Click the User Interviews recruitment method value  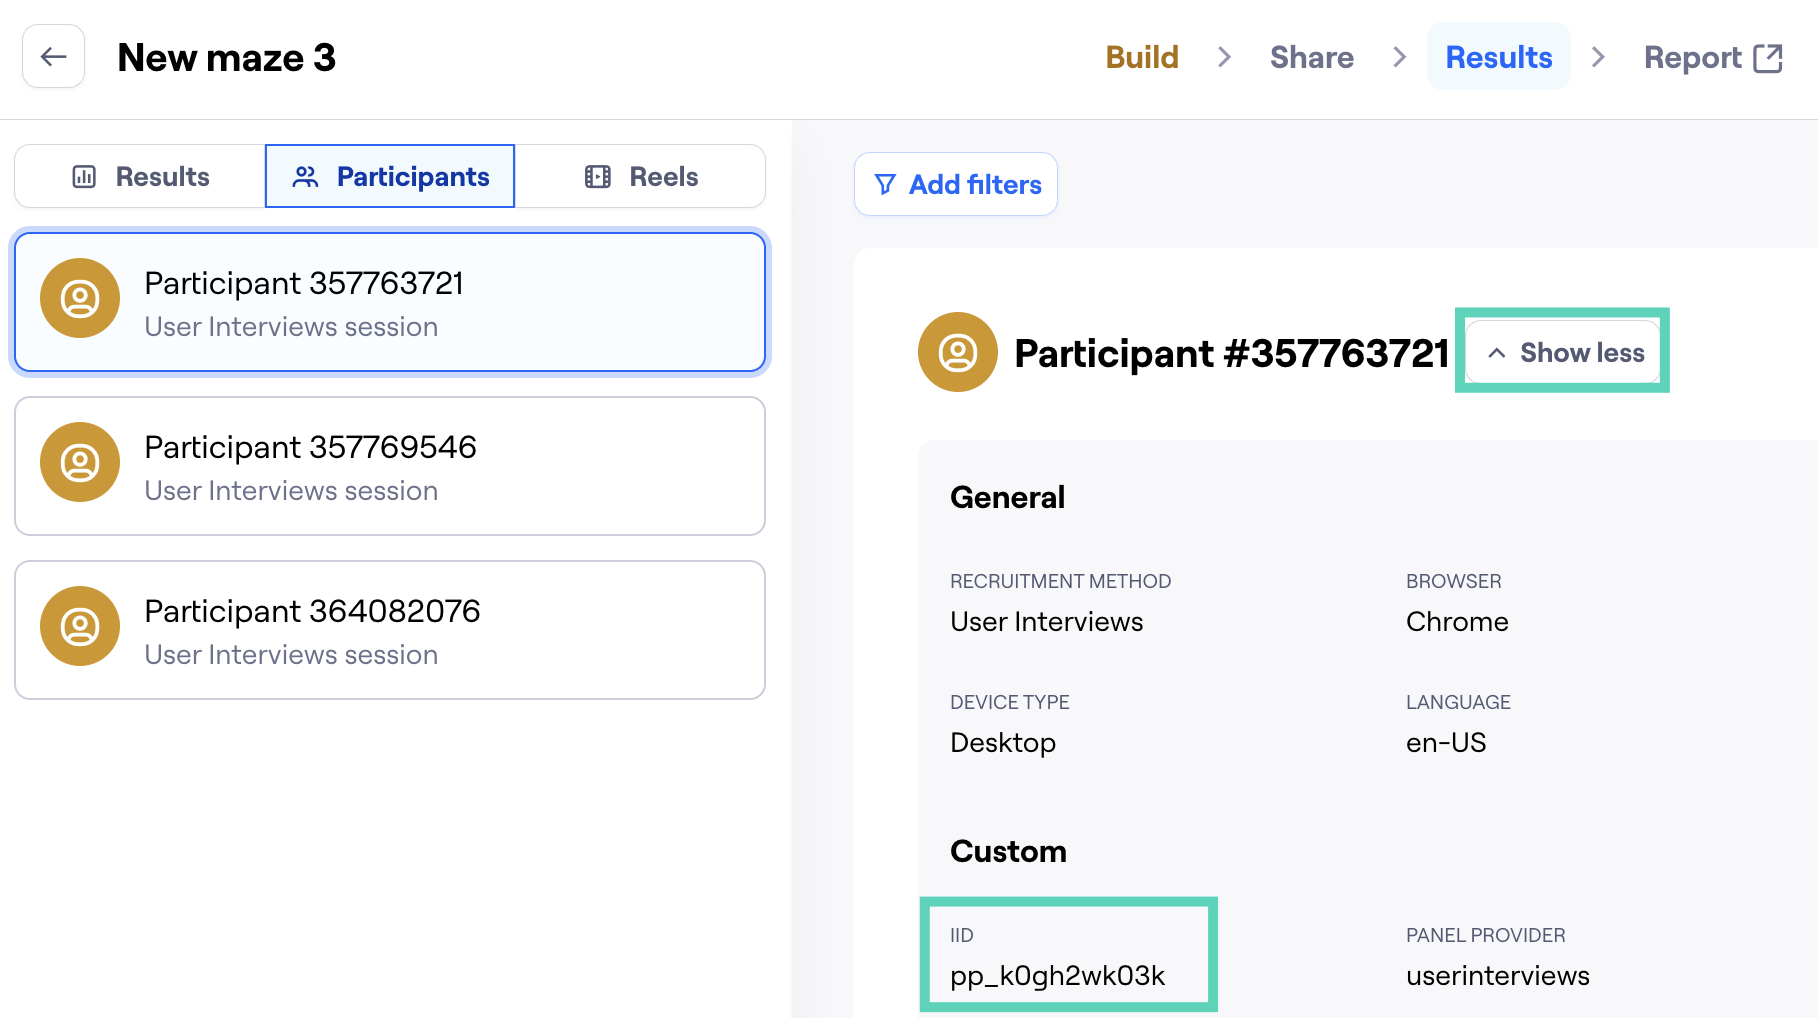tap(1047, 622)
